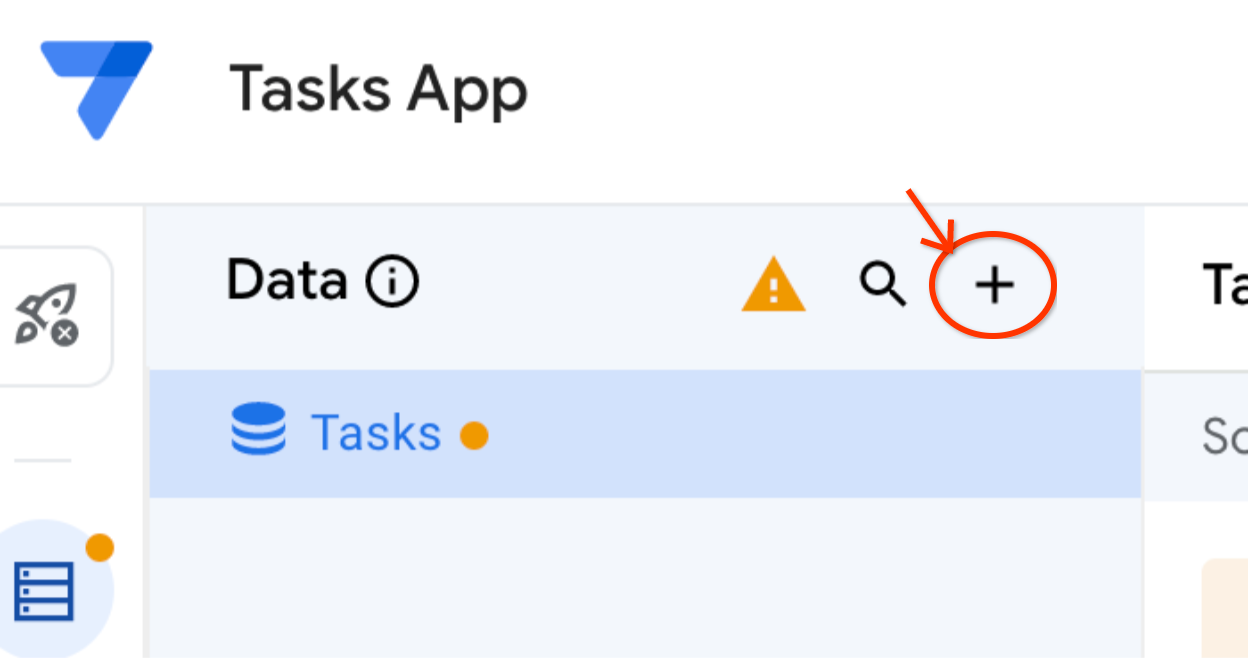
Task: Expand the Tasks table details
Action: tap(375, 432)
